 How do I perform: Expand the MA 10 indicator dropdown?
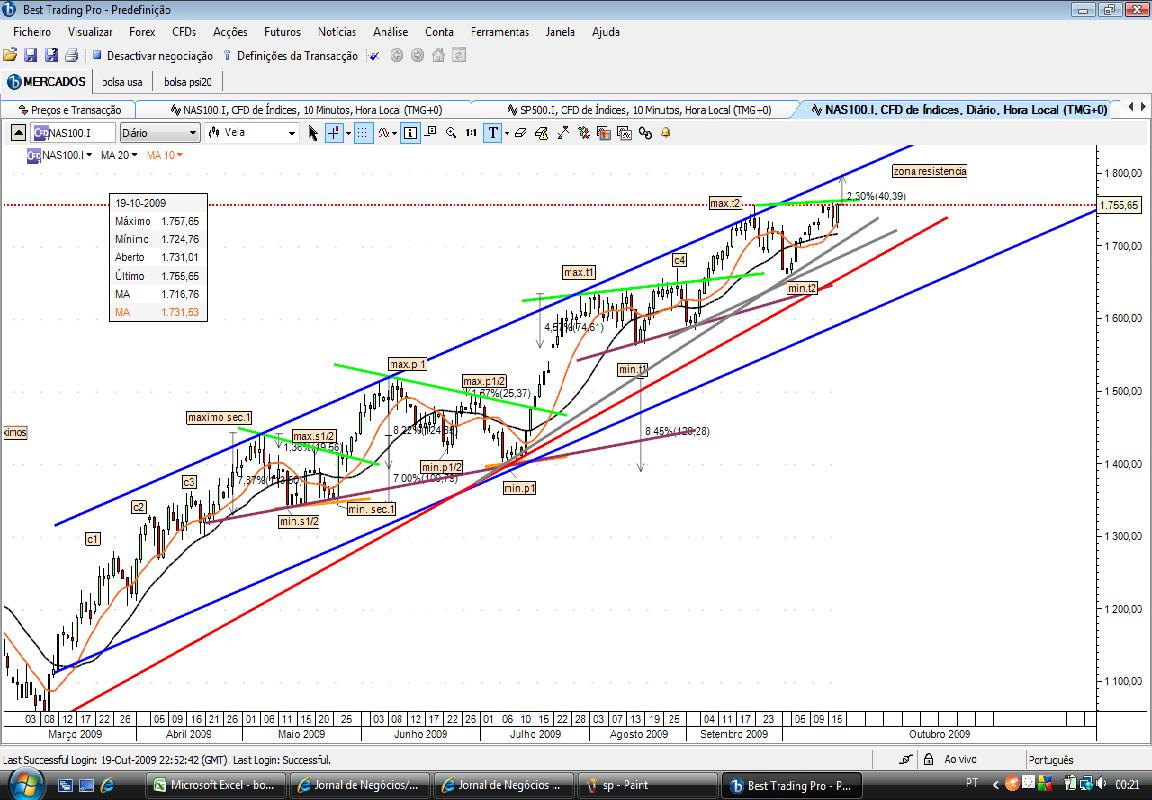[179, 155]
